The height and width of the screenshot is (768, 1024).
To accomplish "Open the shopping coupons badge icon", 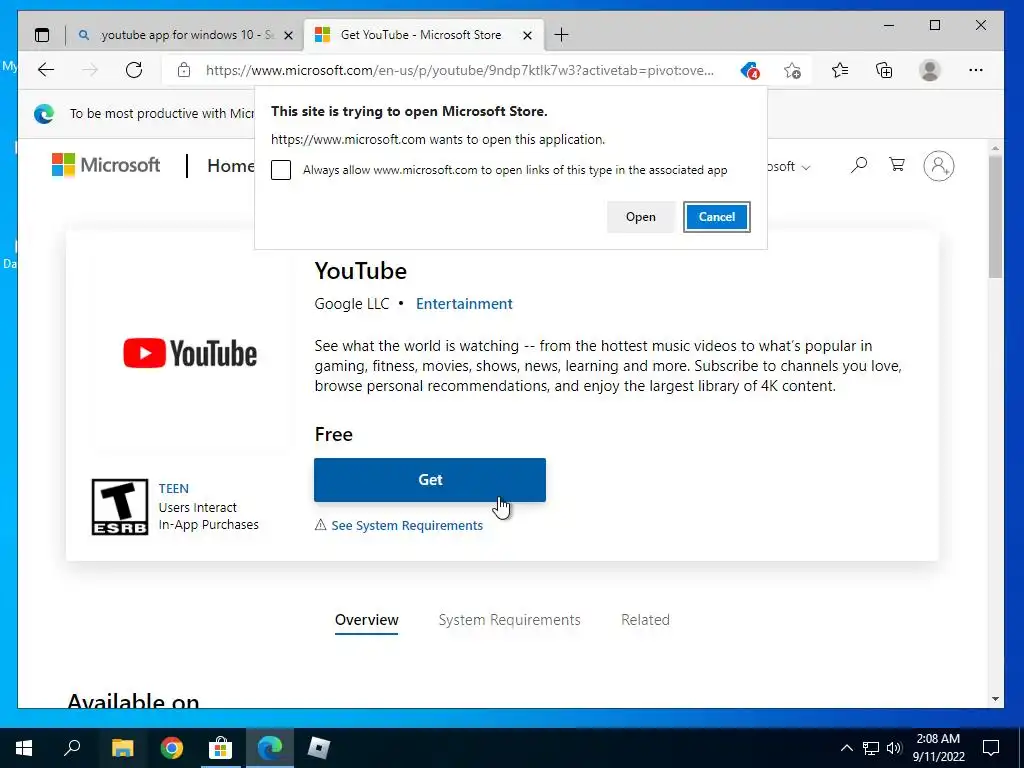I will [x=750, y=70].
